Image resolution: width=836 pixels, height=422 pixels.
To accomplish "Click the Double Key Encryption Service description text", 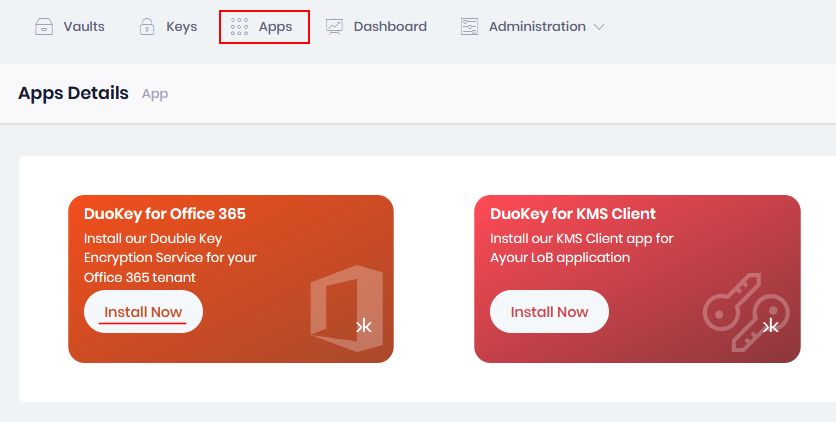I will (170, 258).
